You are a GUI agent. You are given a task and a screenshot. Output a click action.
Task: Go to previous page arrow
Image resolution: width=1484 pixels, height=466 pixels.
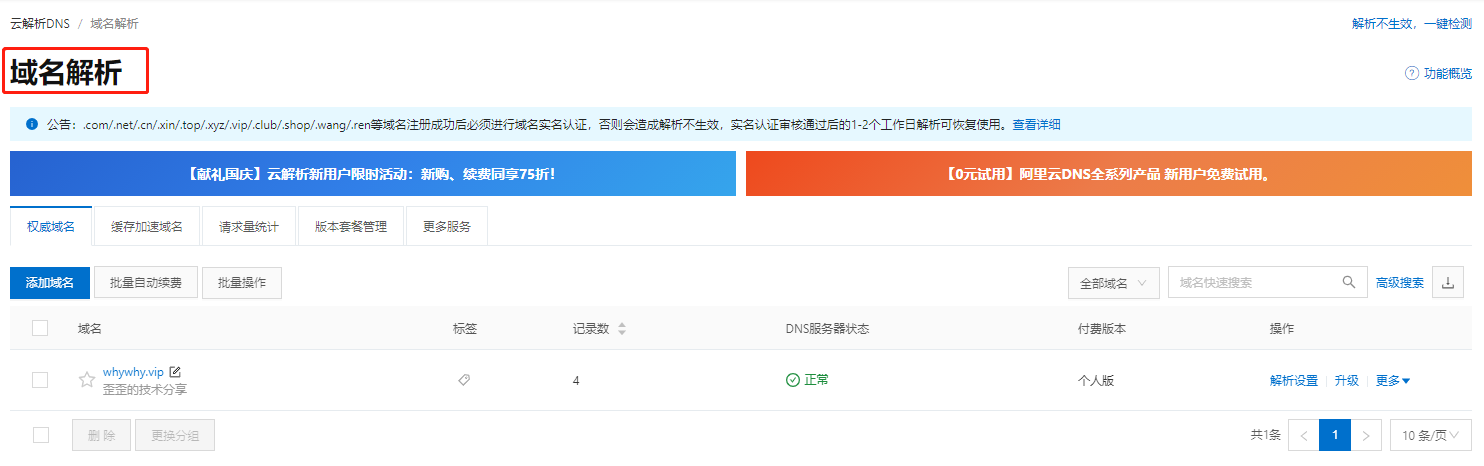point(1303,435)
